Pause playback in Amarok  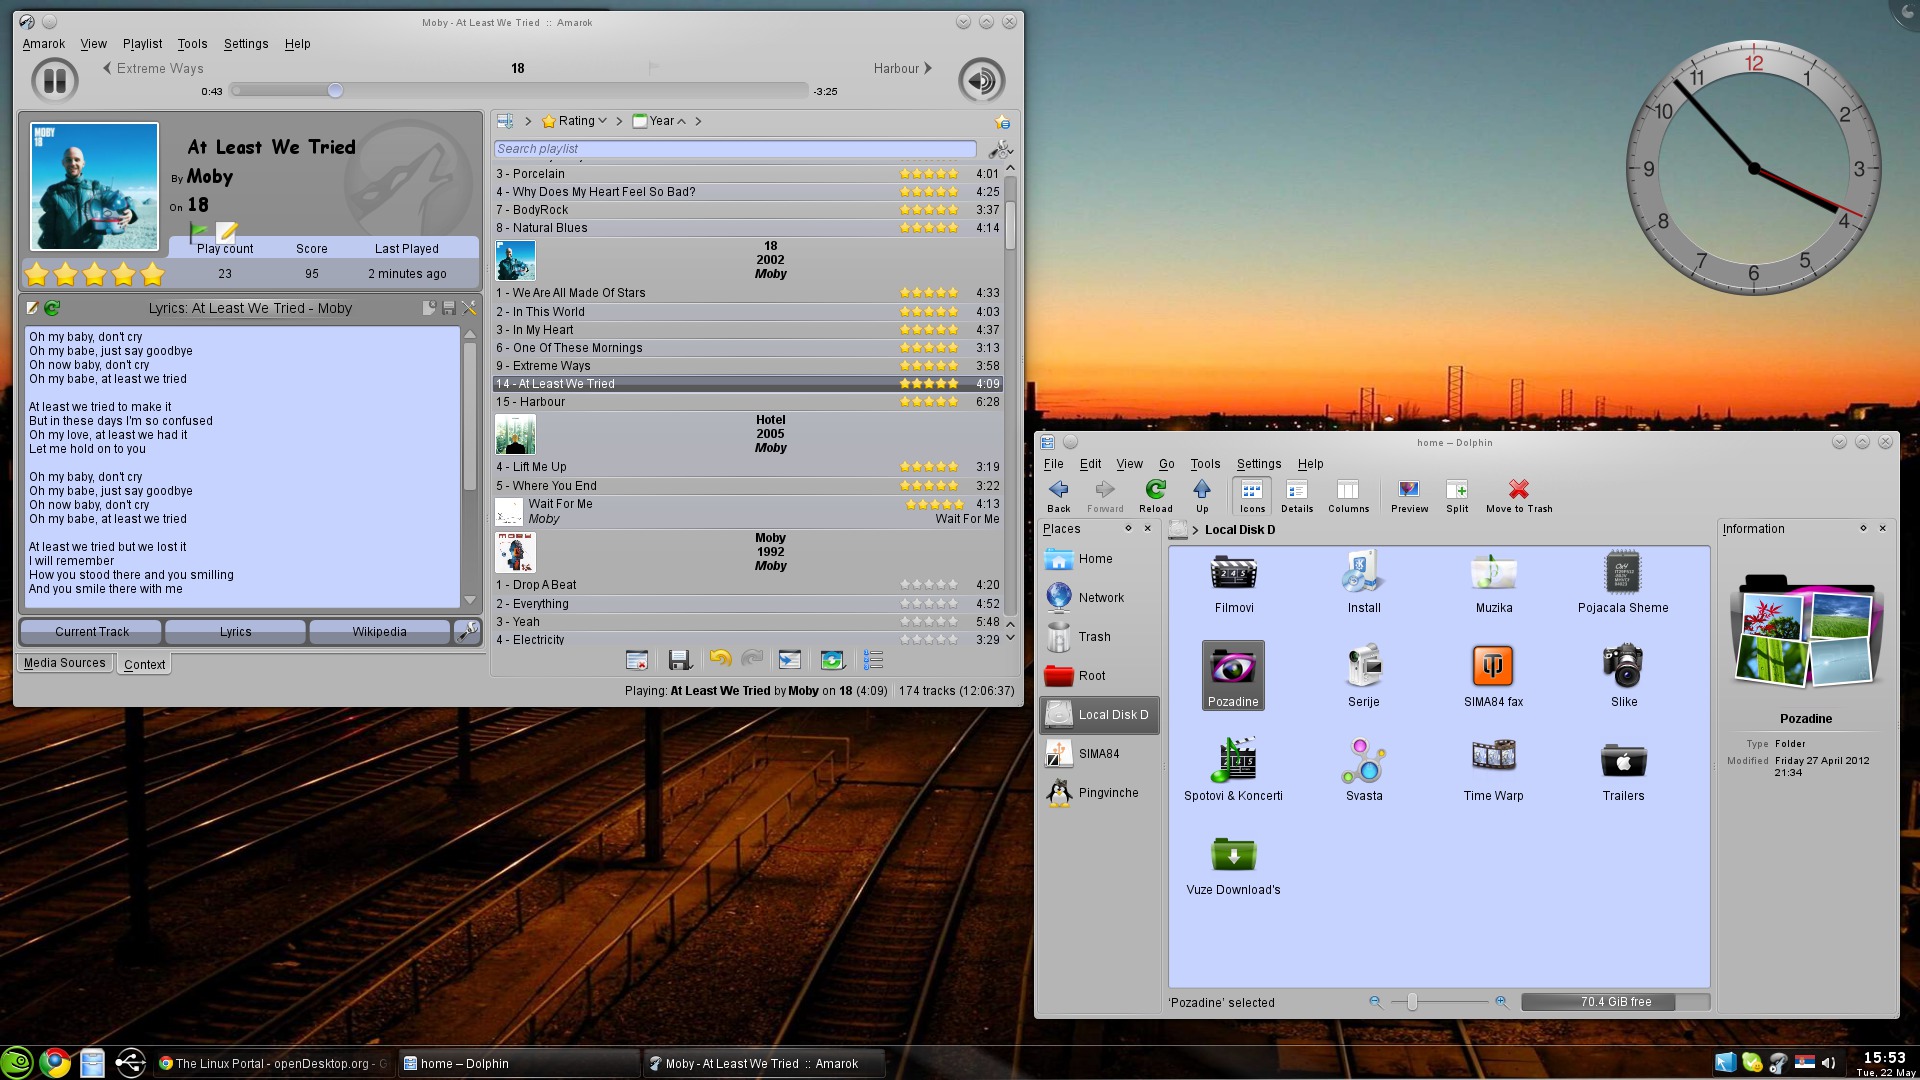click(54, 81)
